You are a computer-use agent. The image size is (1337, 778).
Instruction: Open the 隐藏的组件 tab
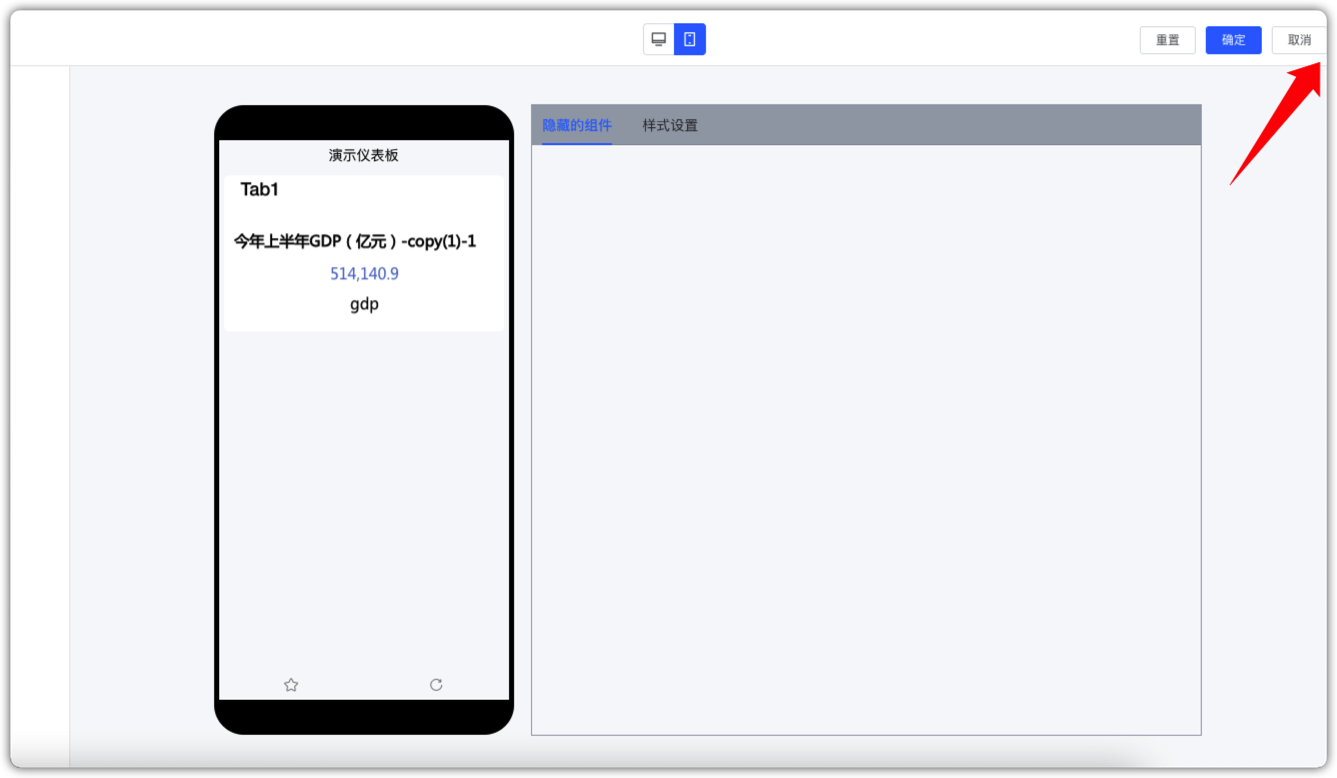tap(577, 125)
